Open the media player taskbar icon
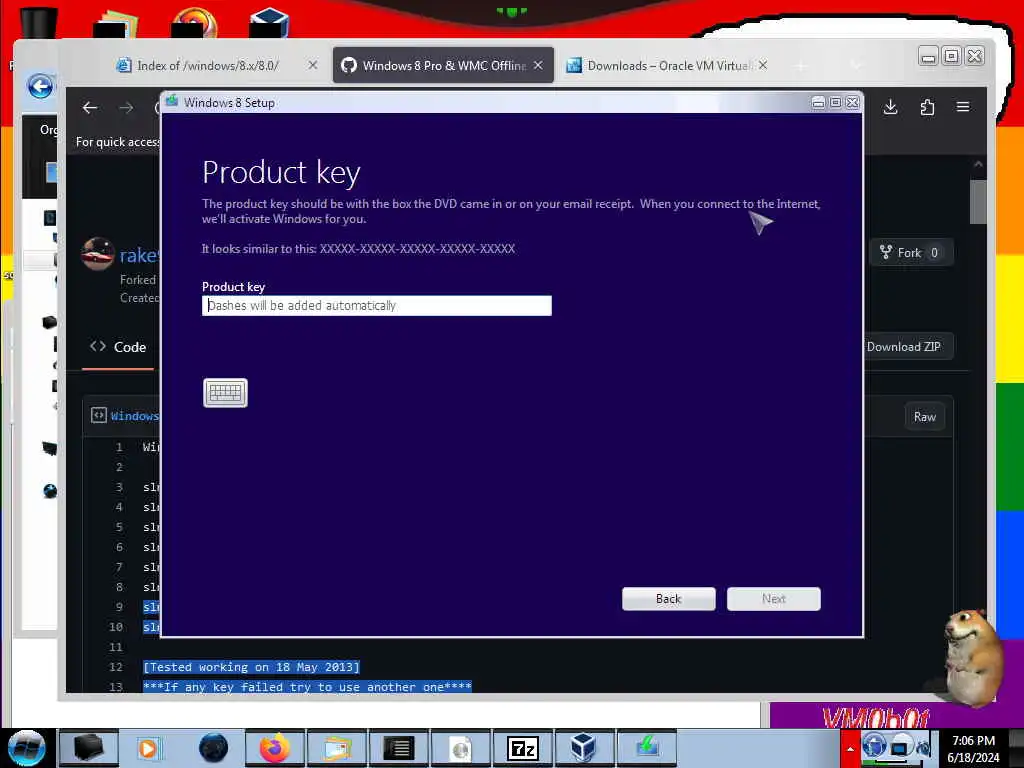1024x768 pixels. tap(148, 748)
